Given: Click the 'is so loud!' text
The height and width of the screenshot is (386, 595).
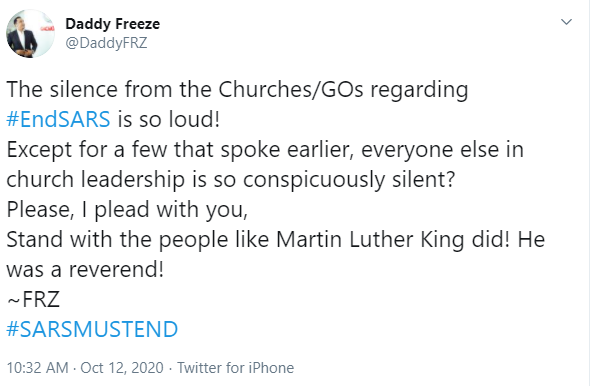Looking at the screenshot, I should pos(168,119).
